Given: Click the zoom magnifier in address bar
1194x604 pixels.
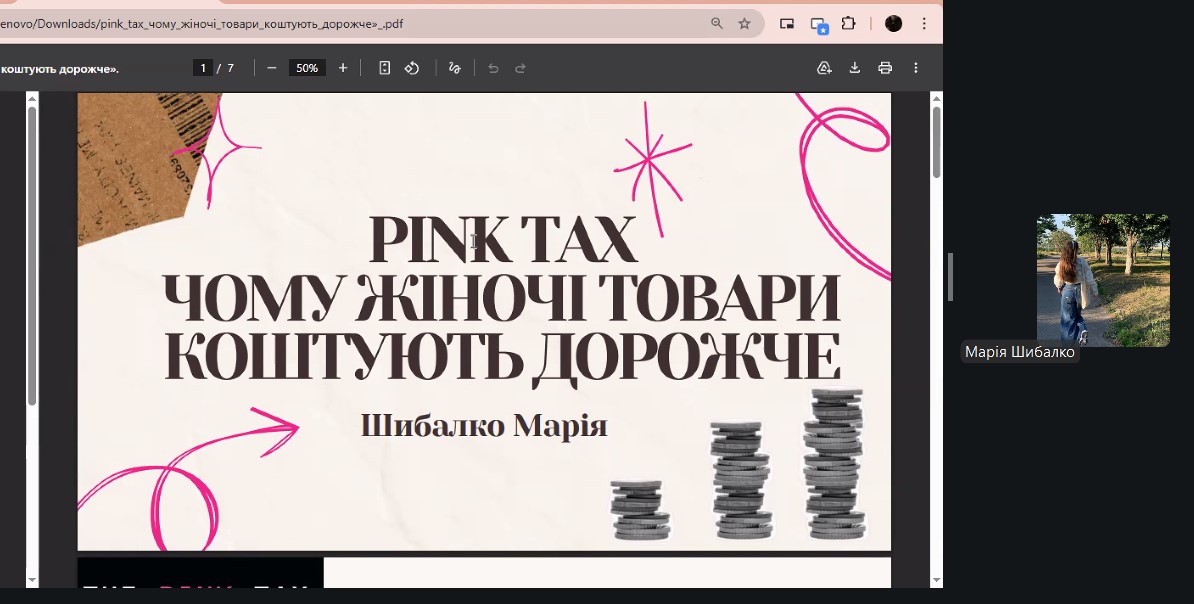Looking at the screenshot, I should pyautogui.click(x=716, y=23).
